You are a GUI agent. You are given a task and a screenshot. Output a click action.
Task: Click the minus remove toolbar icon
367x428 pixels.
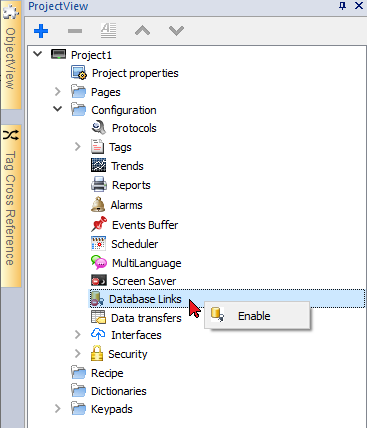coord(75,31)
